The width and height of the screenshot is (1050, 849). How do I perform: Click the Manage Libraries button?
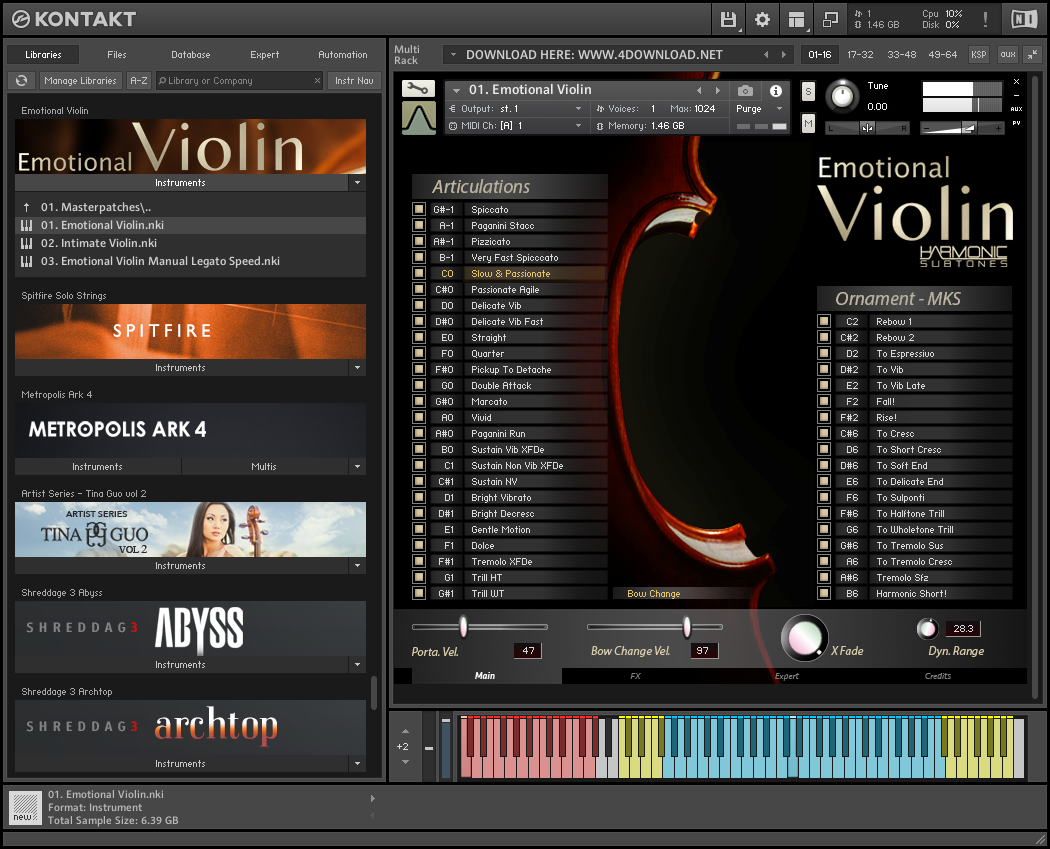(x=80, y=80)
